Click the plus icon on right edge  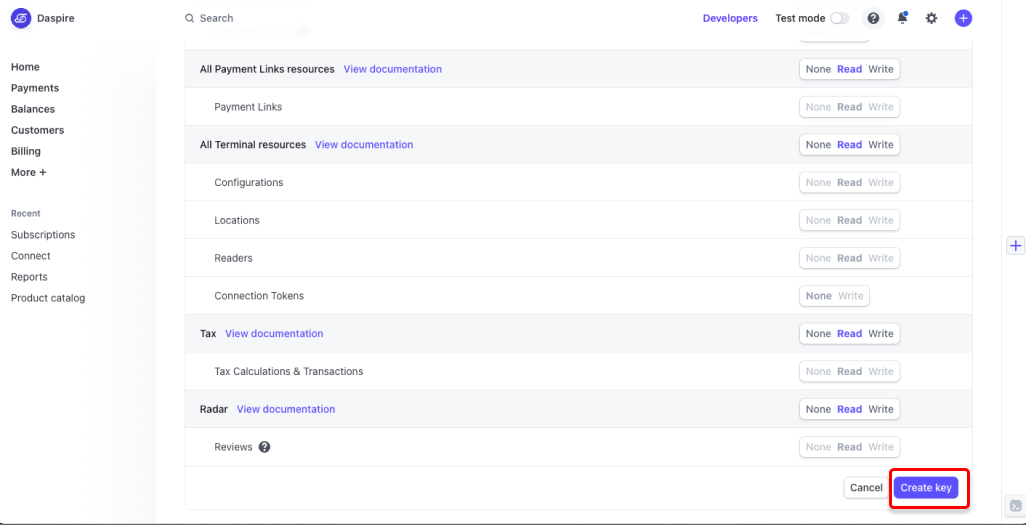(x=1015, y=245)
